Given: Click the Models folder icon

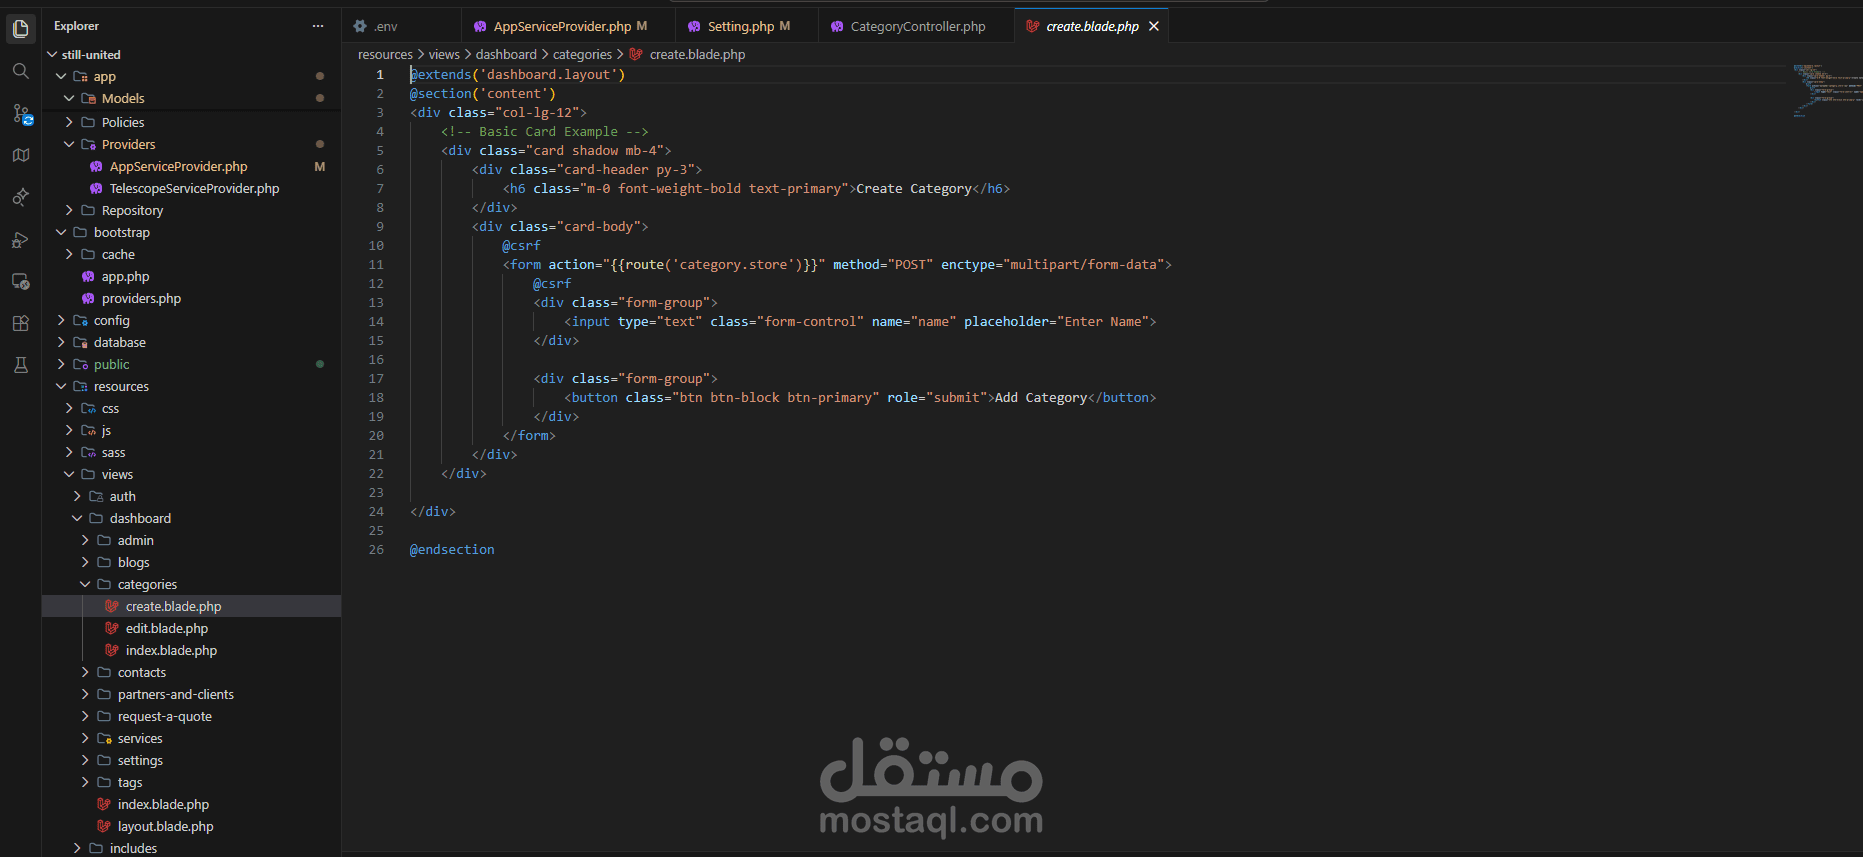Looking at the screenshot, I should point(88,98).
